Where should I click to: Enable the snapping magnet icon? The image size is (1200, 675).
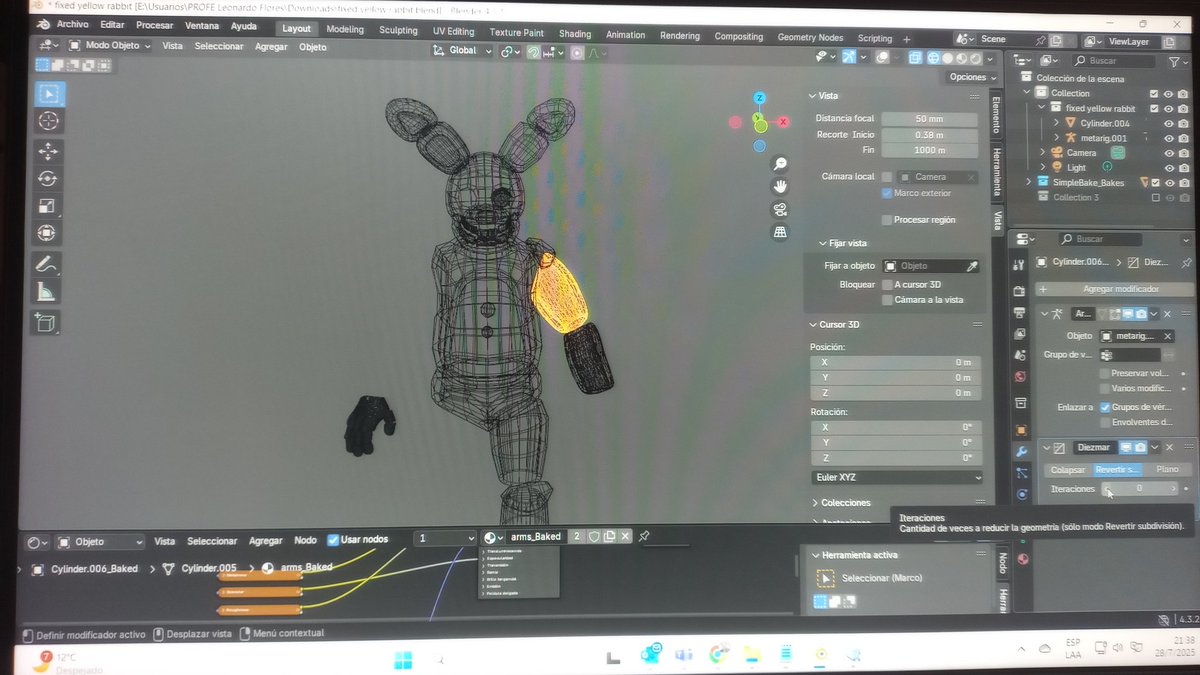(x=534, y=51)
